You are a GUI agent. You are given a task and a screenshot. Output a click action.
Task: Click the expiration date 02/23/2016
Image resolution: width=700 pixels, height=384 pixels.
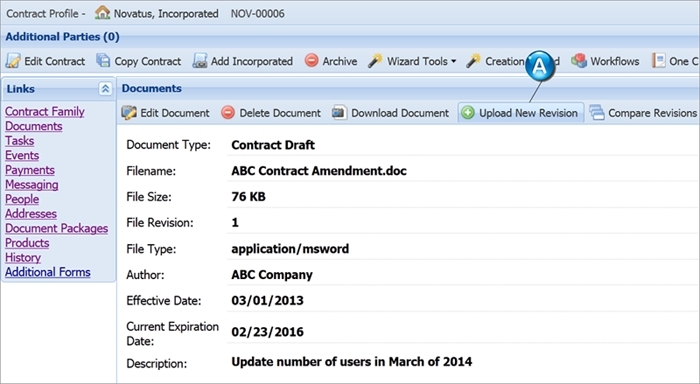[267, 332]
